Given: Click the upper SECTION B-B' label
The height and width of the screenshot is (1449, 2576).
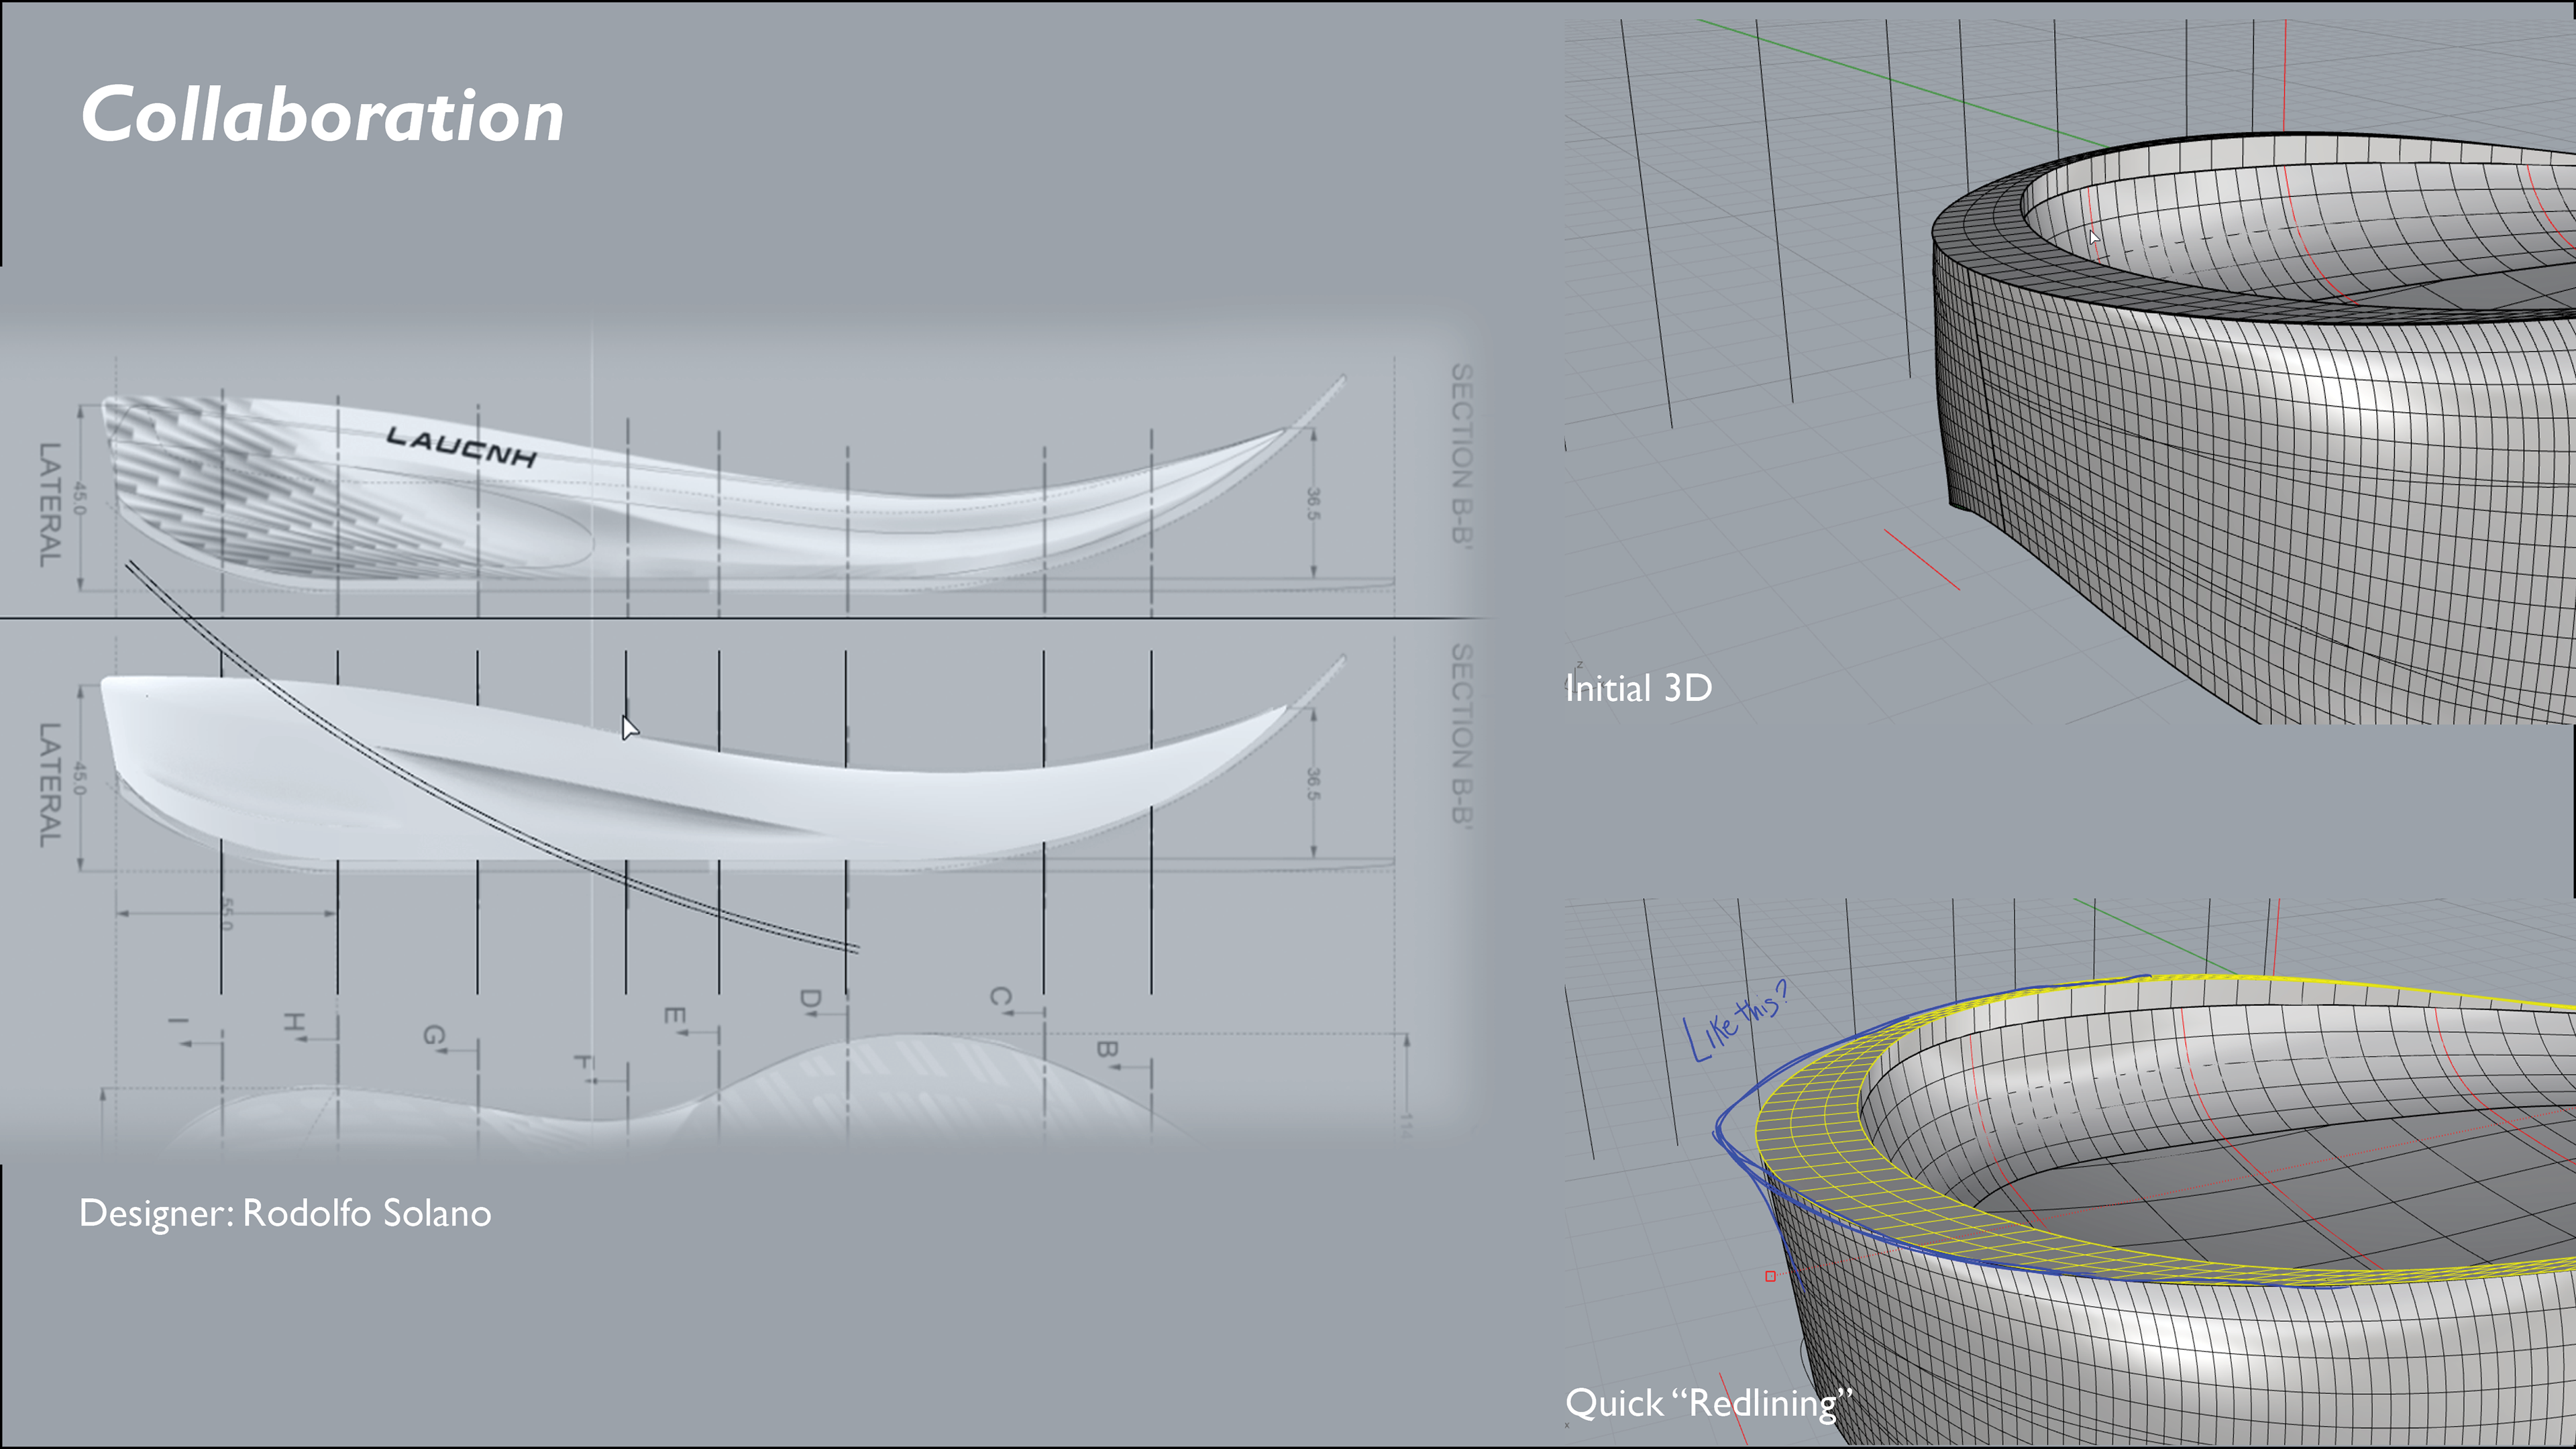Looking at the screenshot, I should [x=1461, y=454].
